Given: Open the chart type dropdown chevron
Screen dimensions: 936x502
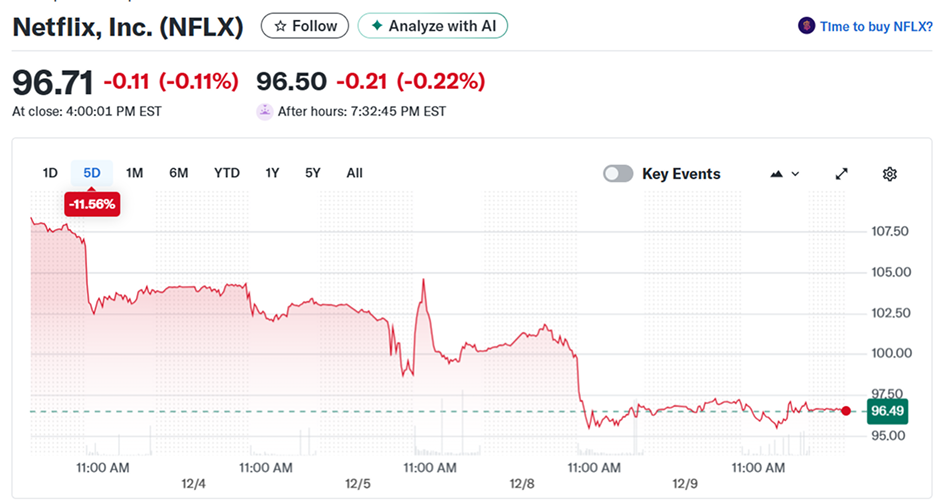Looking at the screenshot, I should coord(796,174).
